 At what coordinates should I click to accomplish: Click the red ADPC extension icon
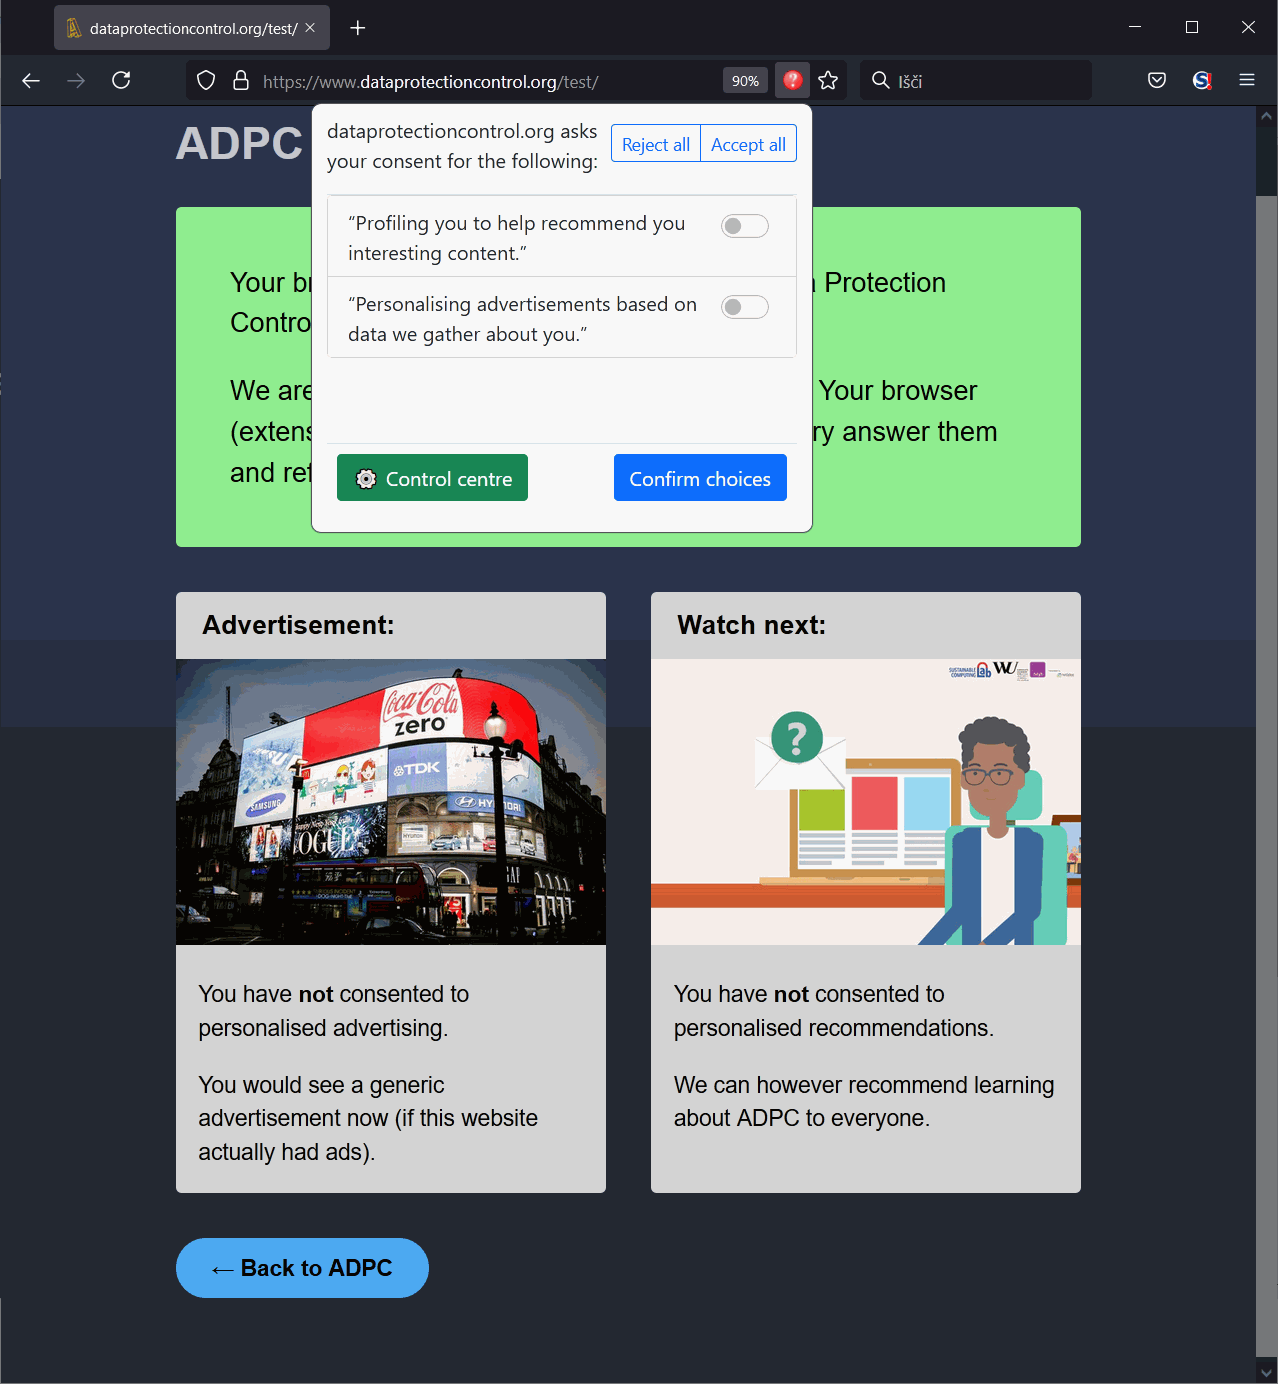pyautogui.click(x=792, y=80)
